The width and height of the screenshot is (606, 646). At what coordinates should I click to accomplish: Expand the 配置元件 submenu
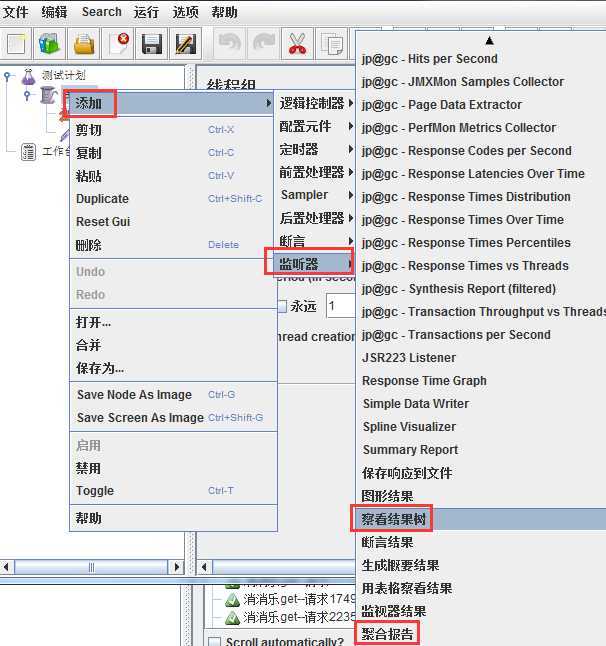[x=316, y=126]
